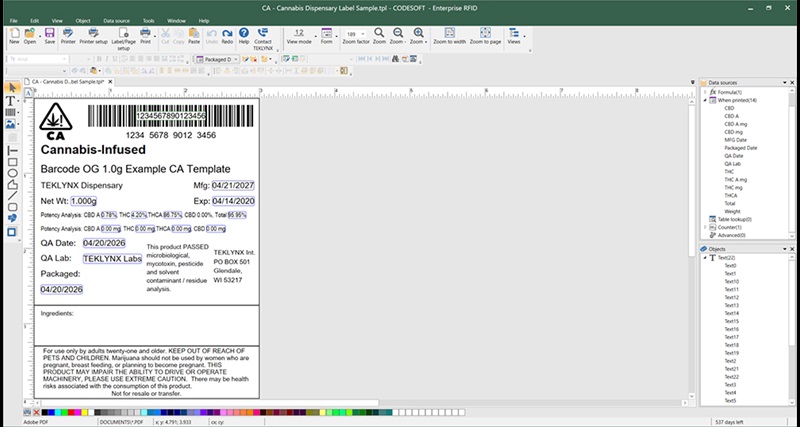Viewport: 800px width, 427px height.
Task: Zoom out with the Zoom - icon
Action: point(397,36)
